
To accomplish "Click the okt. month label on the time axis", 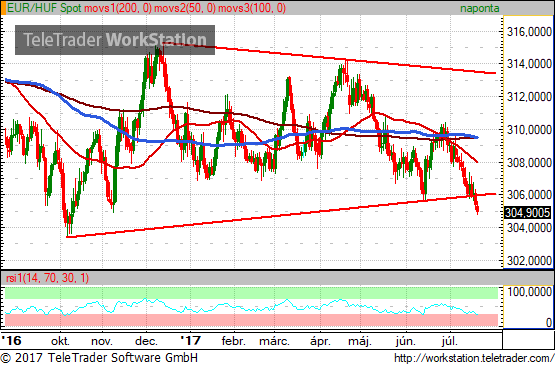I will [61, 341].
